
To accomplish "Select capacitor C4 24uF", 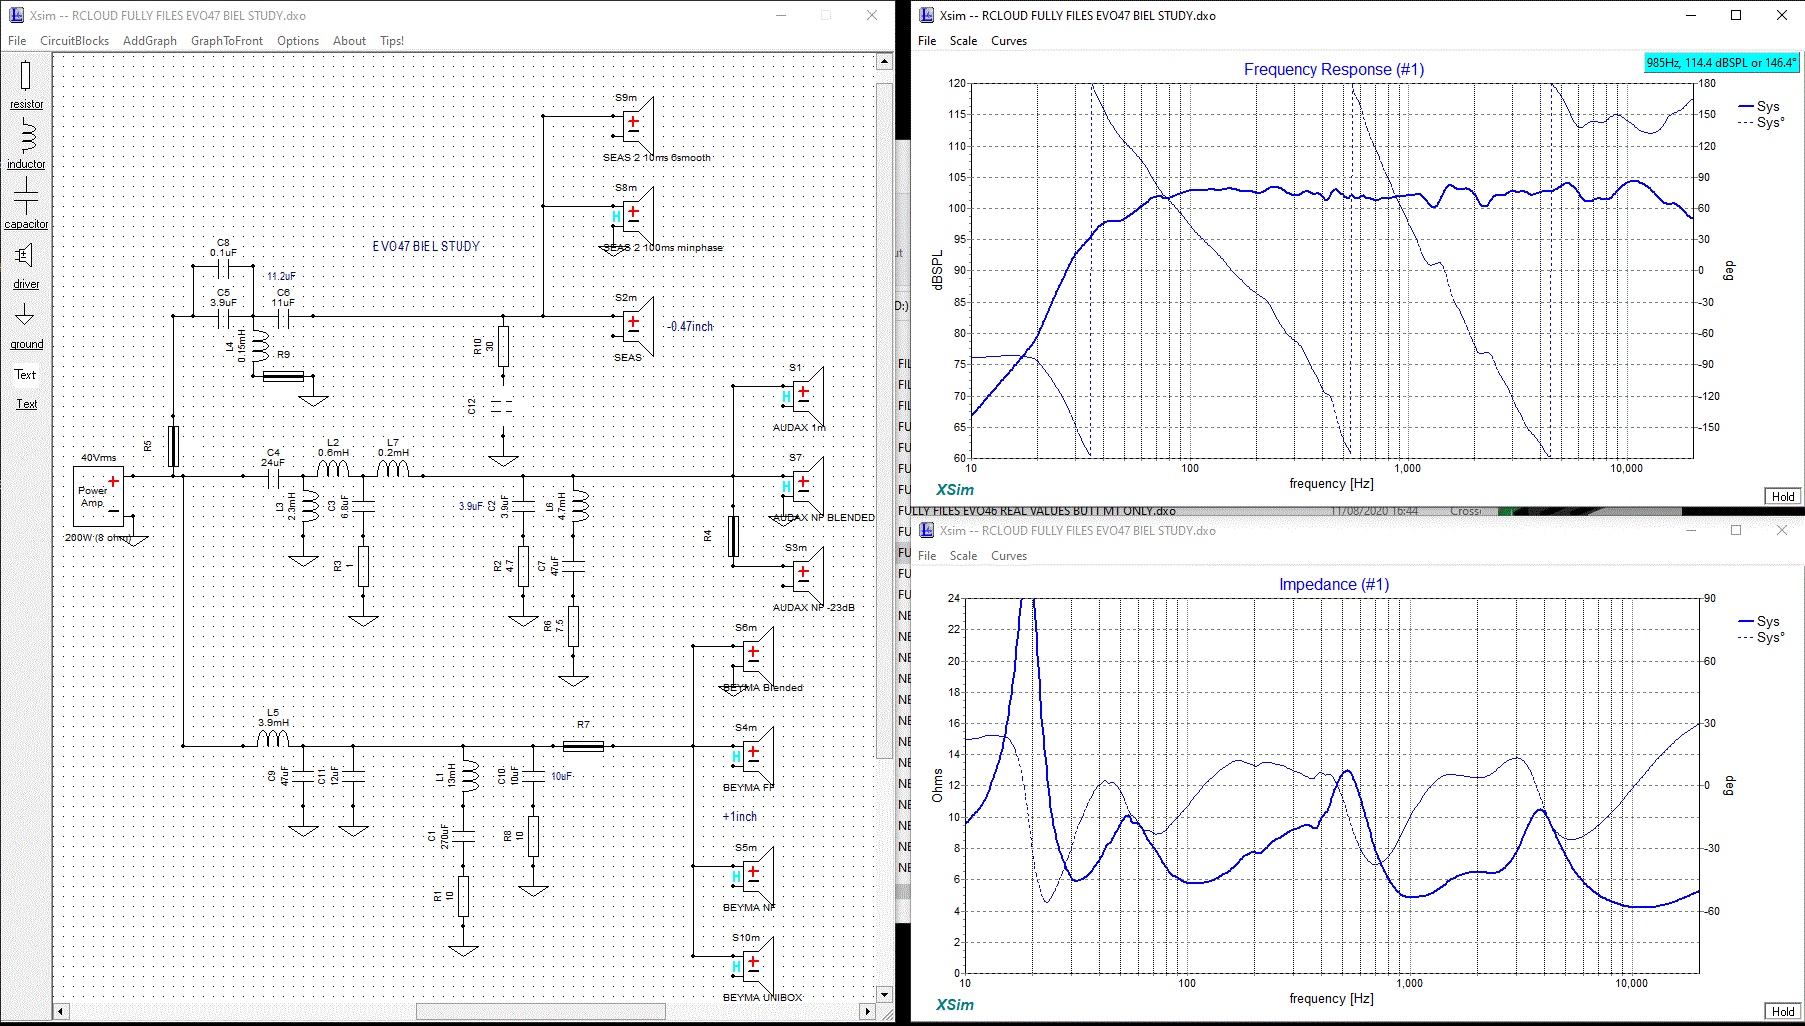I will [x=272, y=476].
